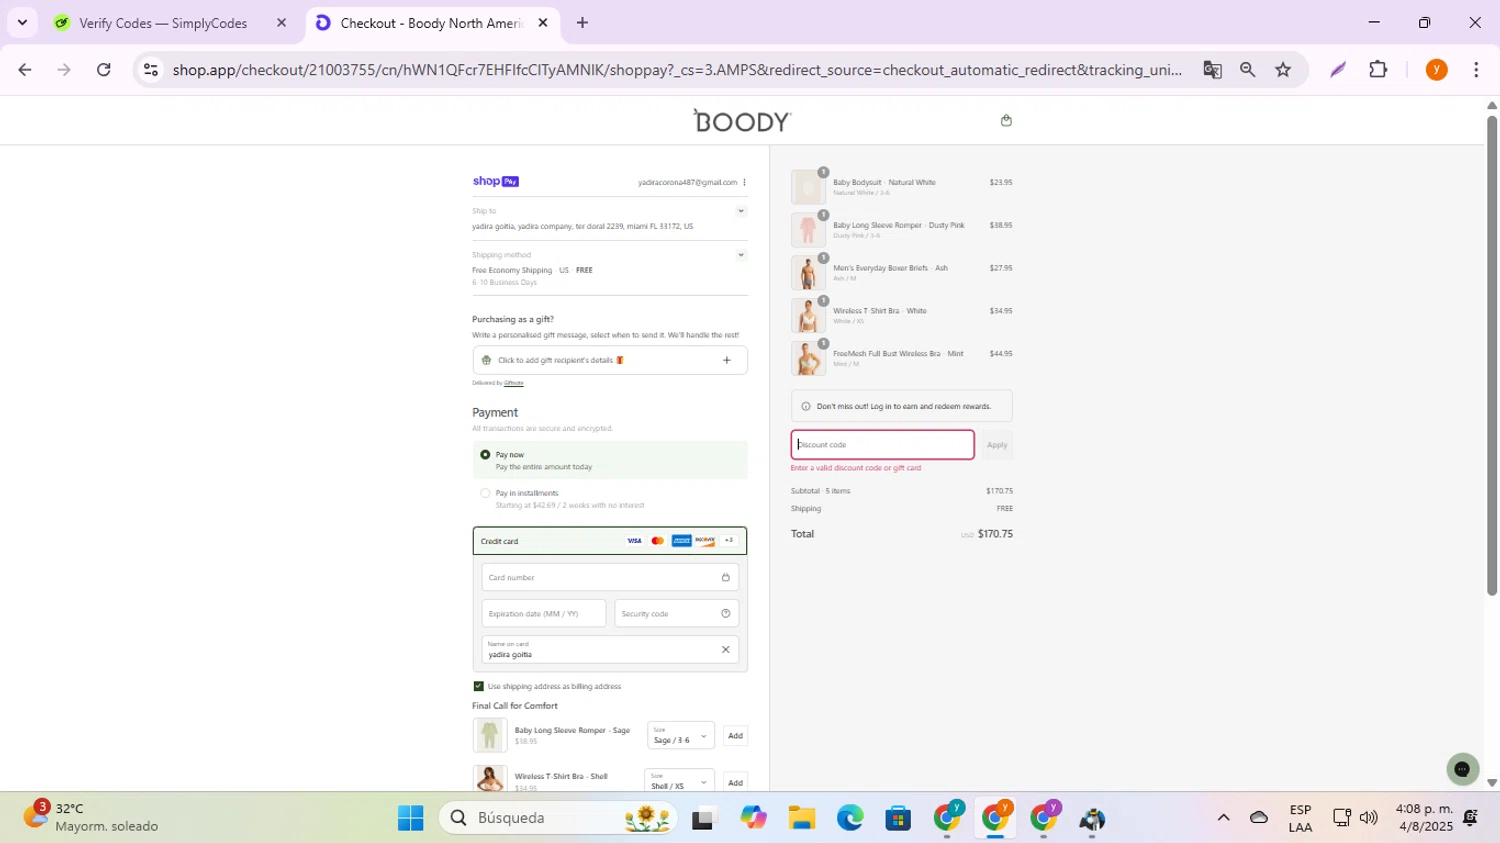Open the tab search dropdown arrow
1500x843 pixels.
pos(22,22)
